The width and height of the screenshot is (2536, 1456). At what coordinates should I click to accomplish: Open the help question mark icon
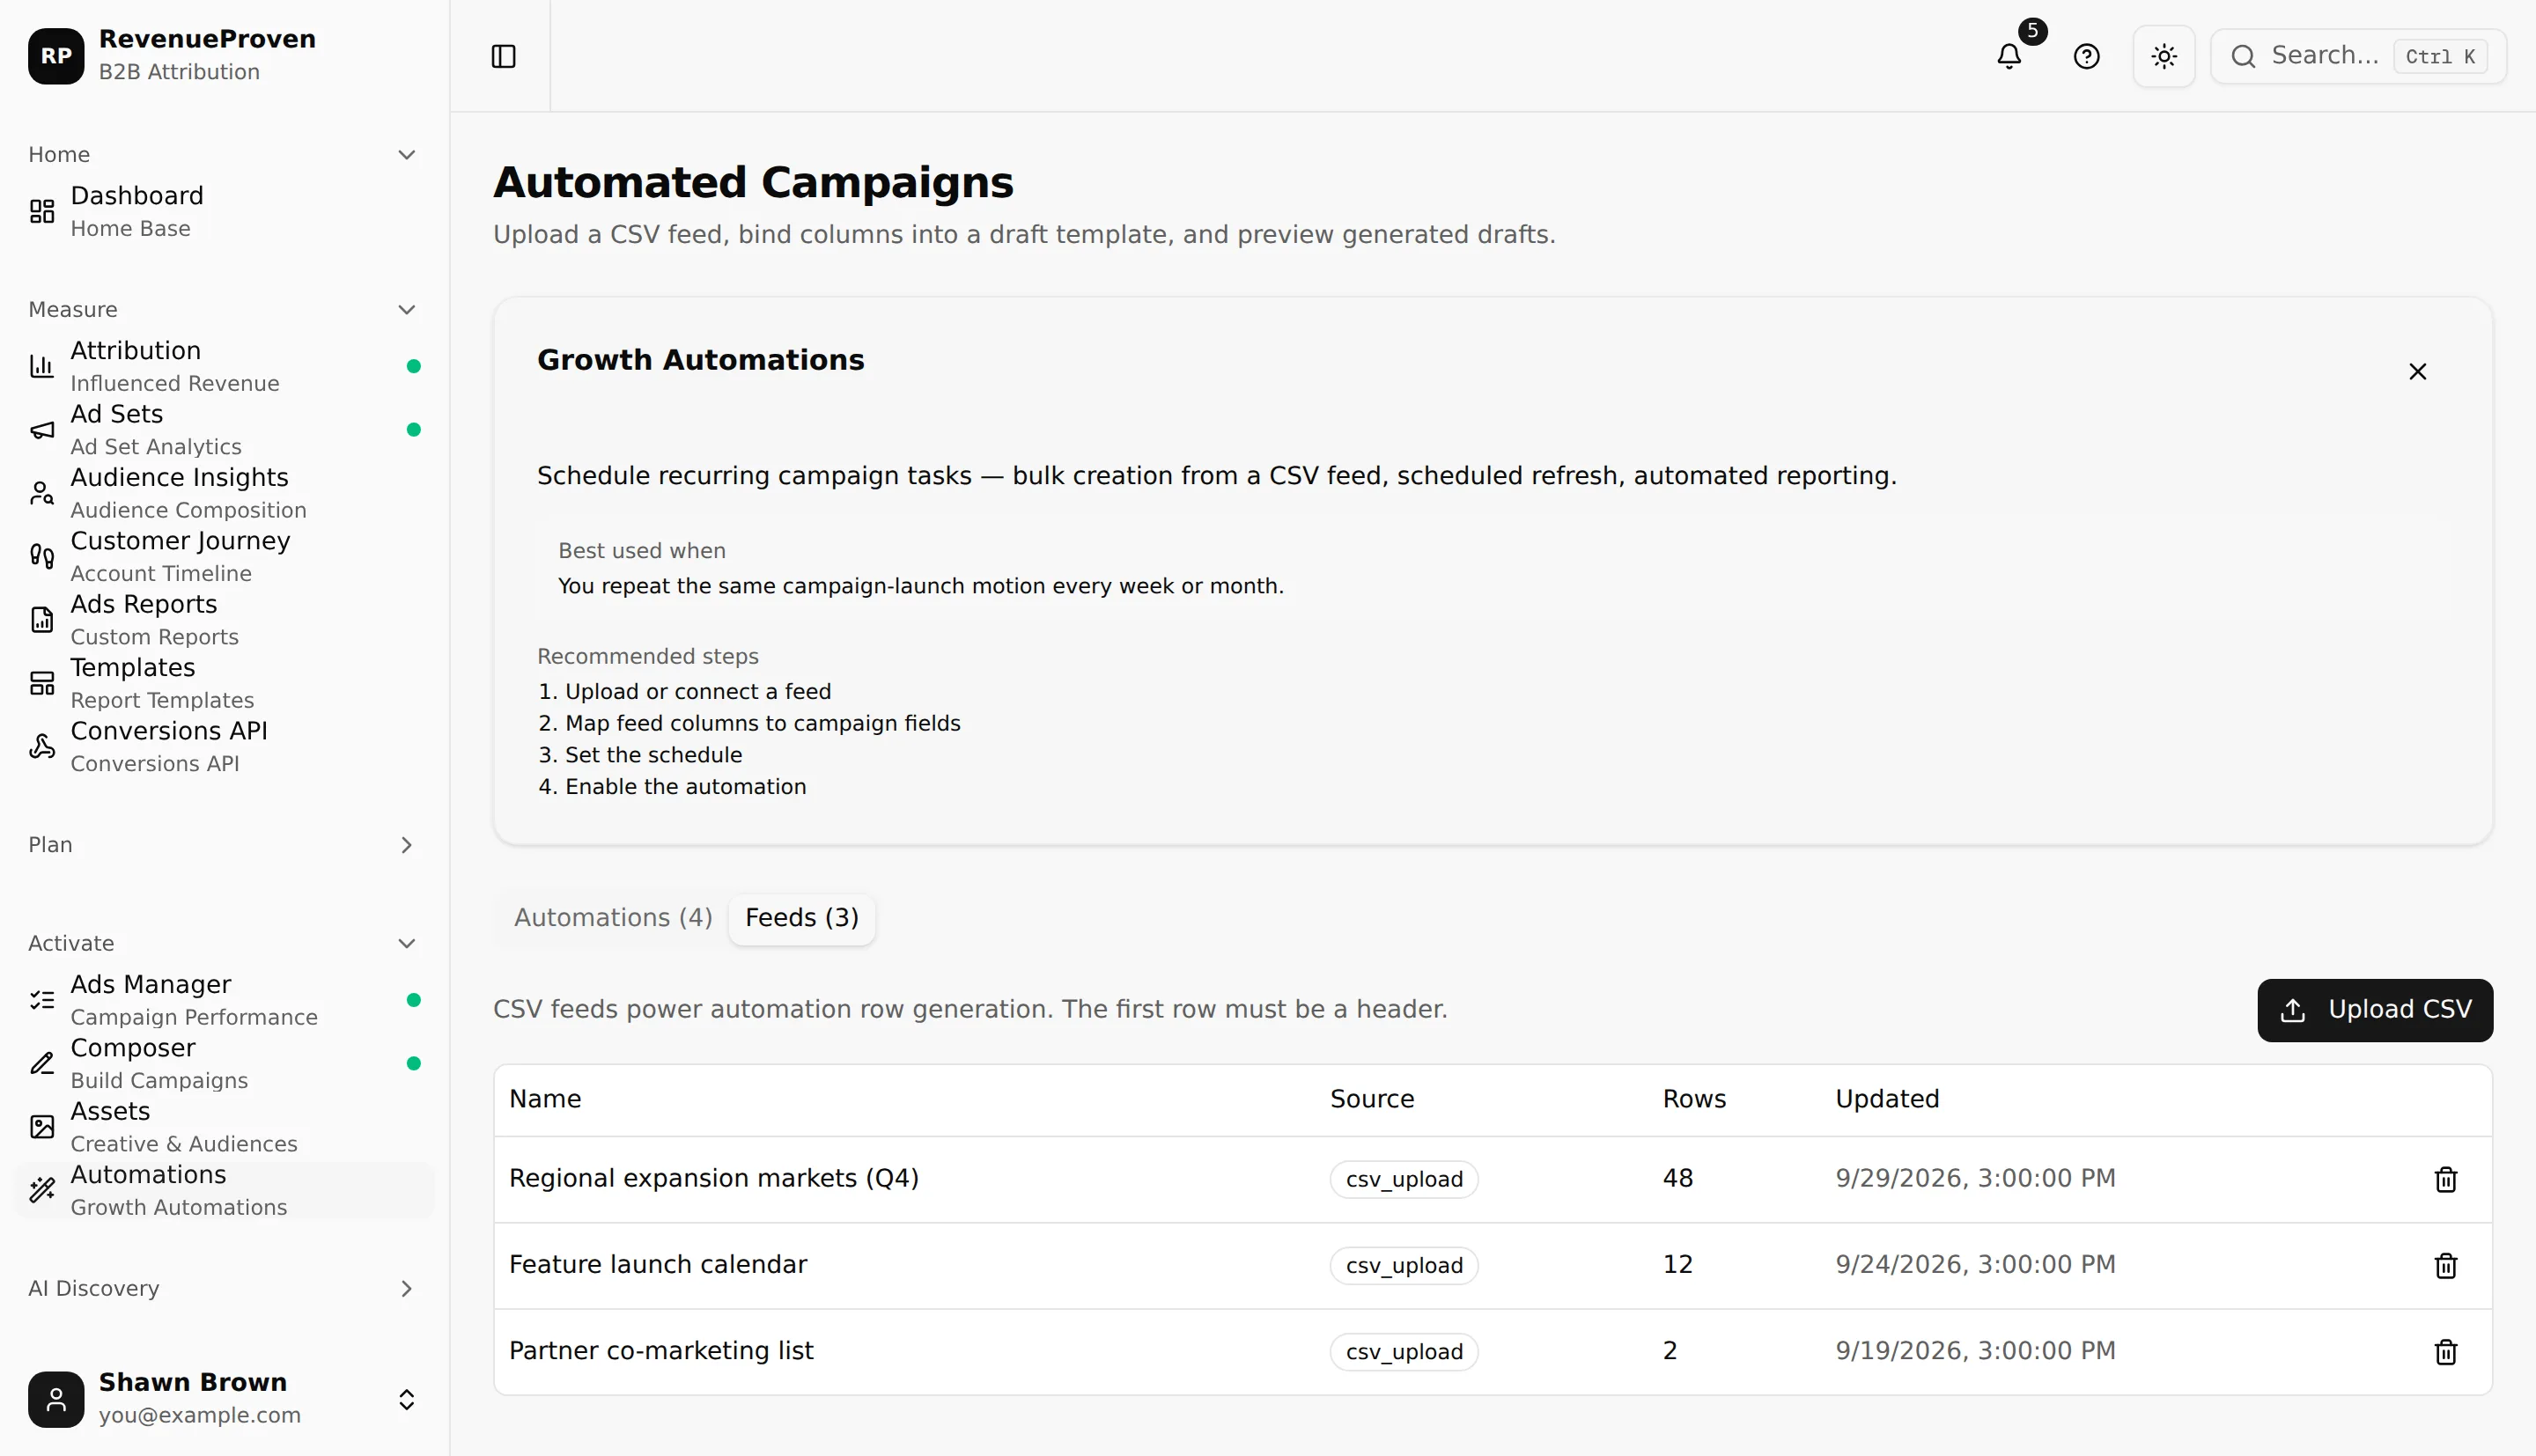(2086, 56)
